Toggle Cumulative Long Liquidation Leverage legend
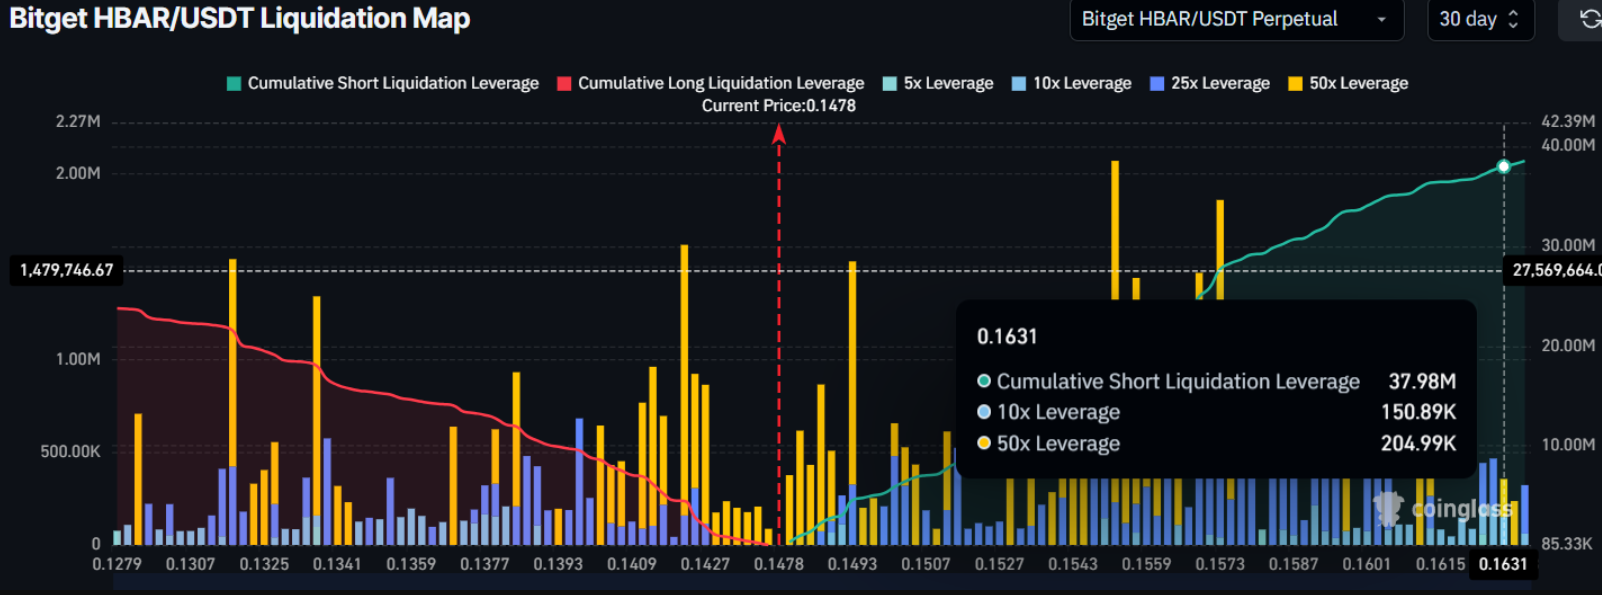Screen dimensions: 1602x595 [710, 83]
